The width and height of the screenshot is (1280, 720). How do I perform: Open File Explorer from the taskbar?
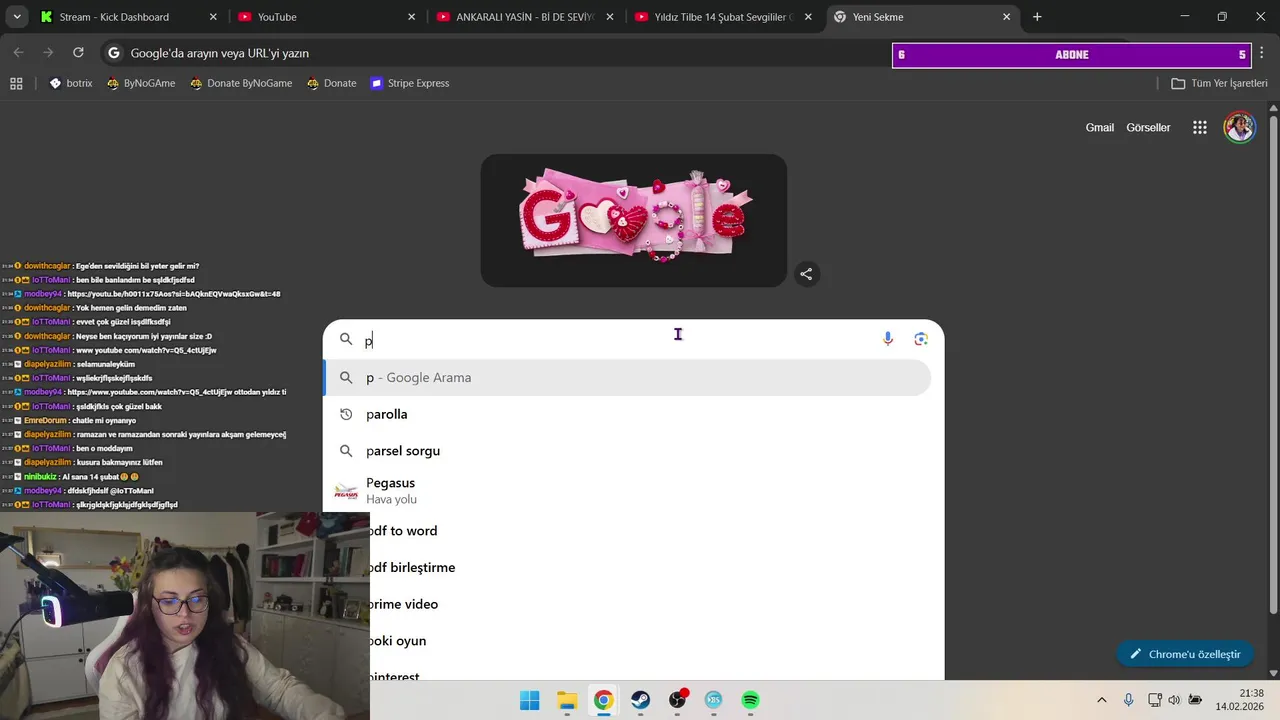point(567,700)
